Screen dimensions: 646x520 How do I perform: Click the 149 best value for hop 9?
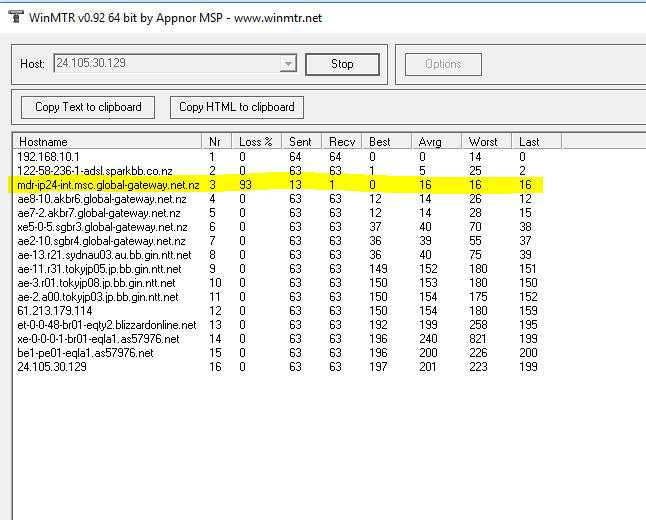click(x=378, y=269)
